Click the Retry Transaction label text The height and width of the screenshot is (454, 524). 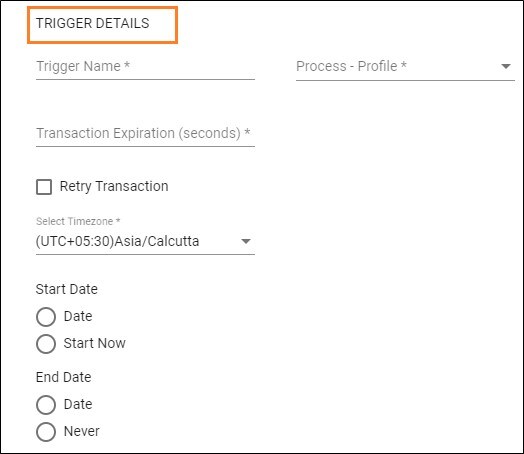click(x=114, y=186)
